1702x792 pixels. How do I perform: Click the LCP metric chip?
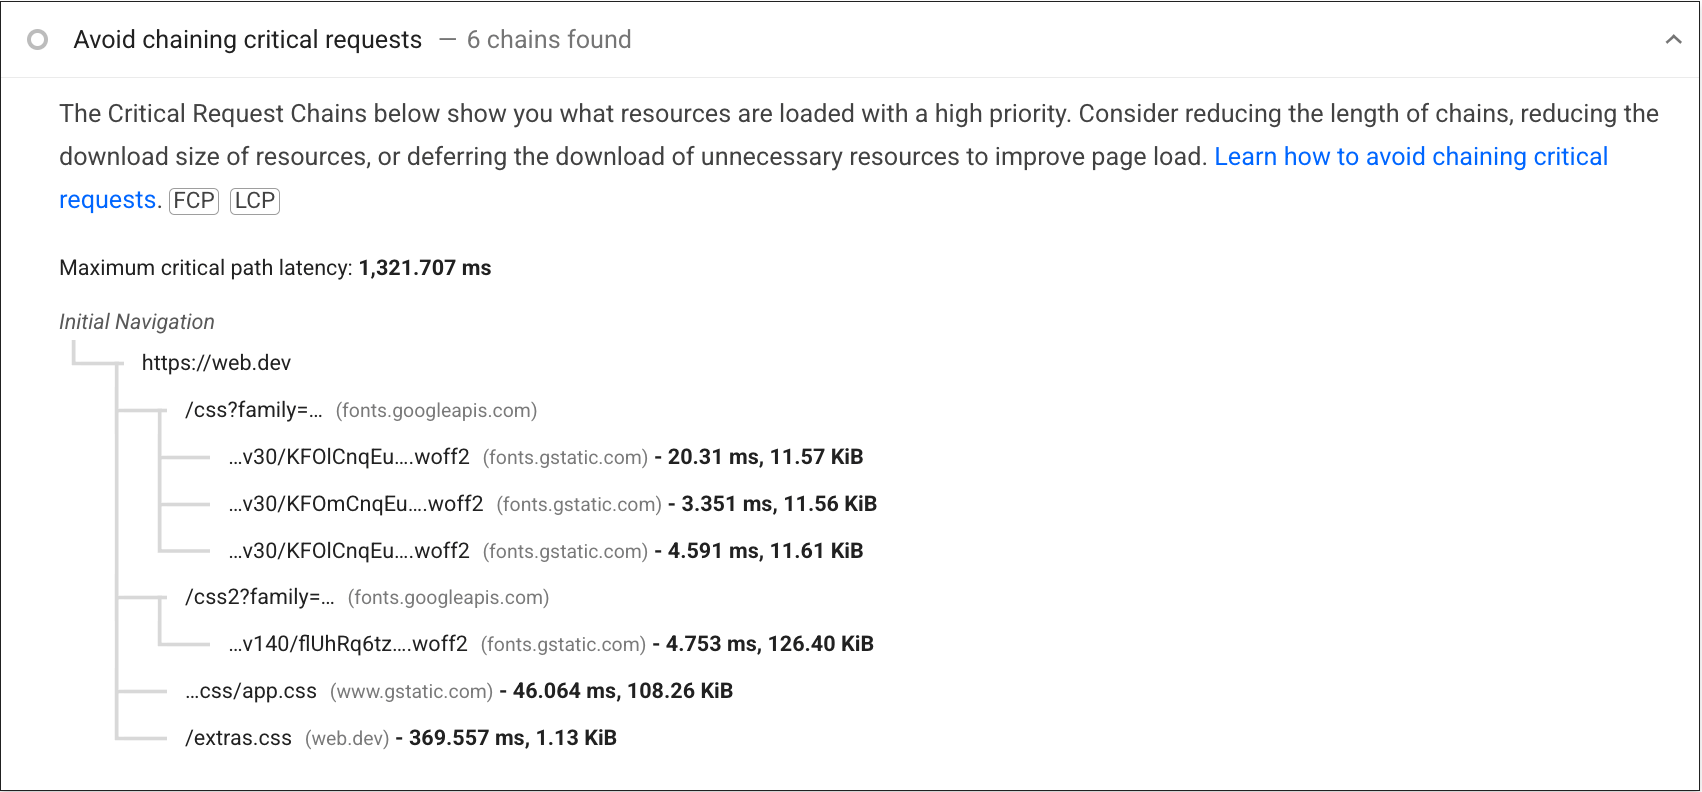(x=254, y=200)
